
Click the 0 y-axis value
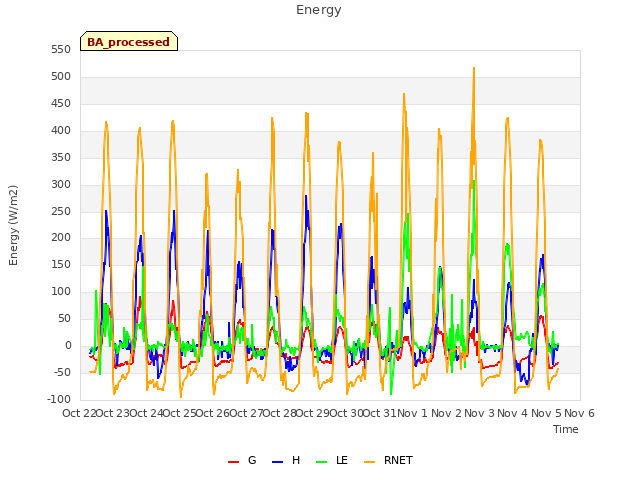click(68, 346)
